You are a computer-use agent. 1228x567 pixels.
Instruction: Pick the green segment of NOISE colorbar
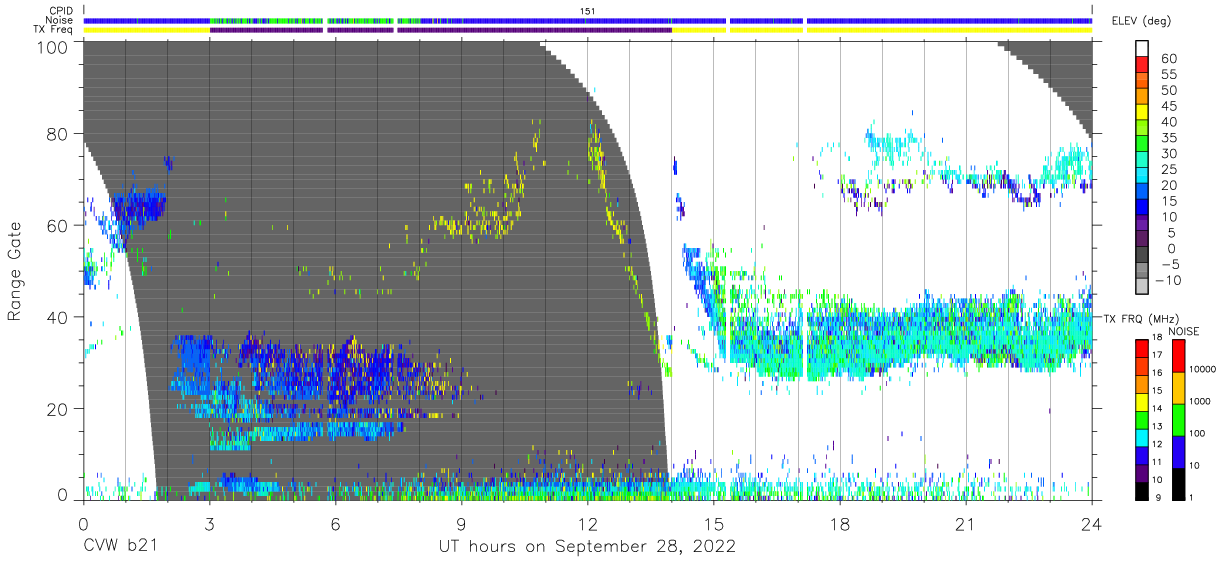tap(1177, 419)
